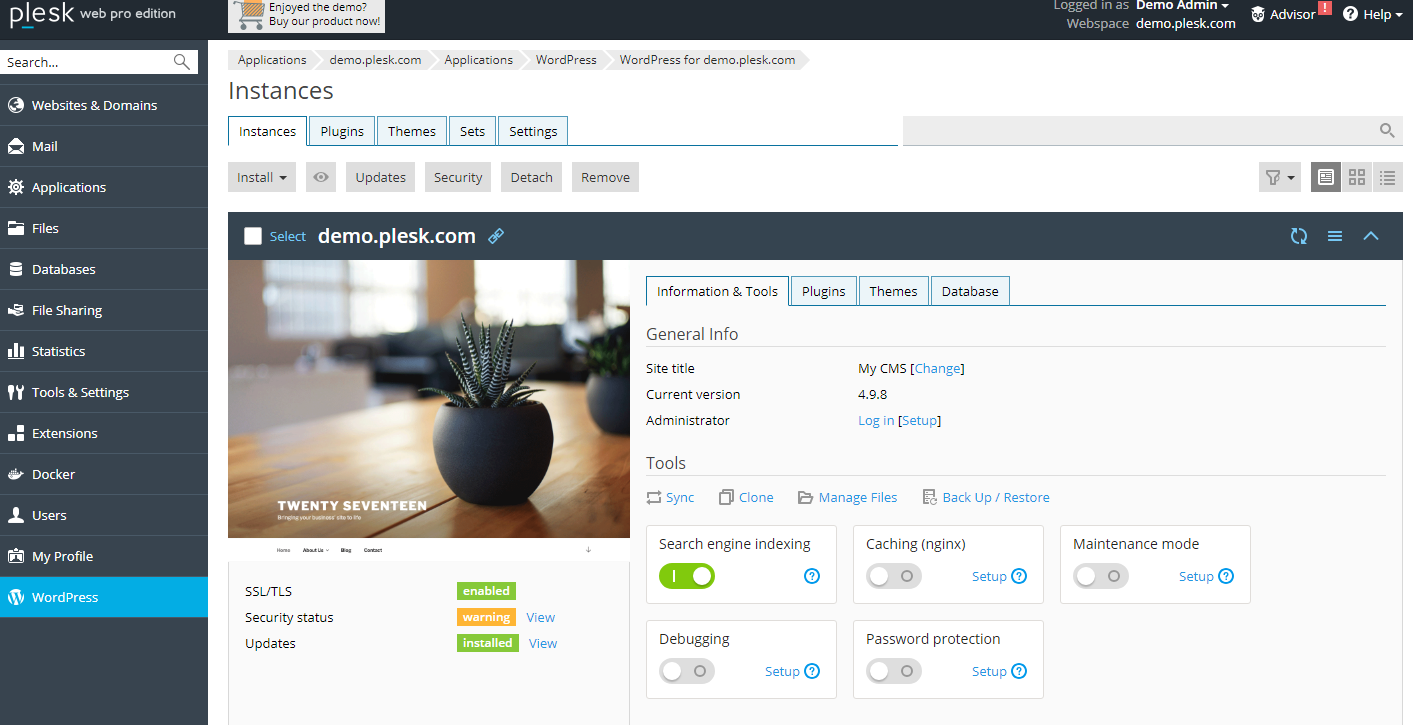Image resolution: width=1413 pixels, height=725 pixels.
Task: Click the search magnifier in the sidebar
Action: pos(181,62)
